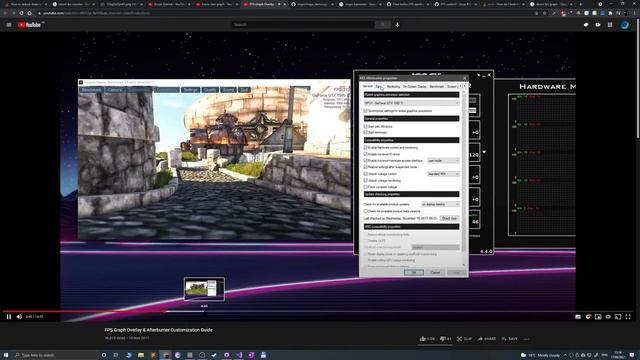The image size is (640, 360).
Task: Click the YouTube search magnifier button
Action: [x=382, y=25]
